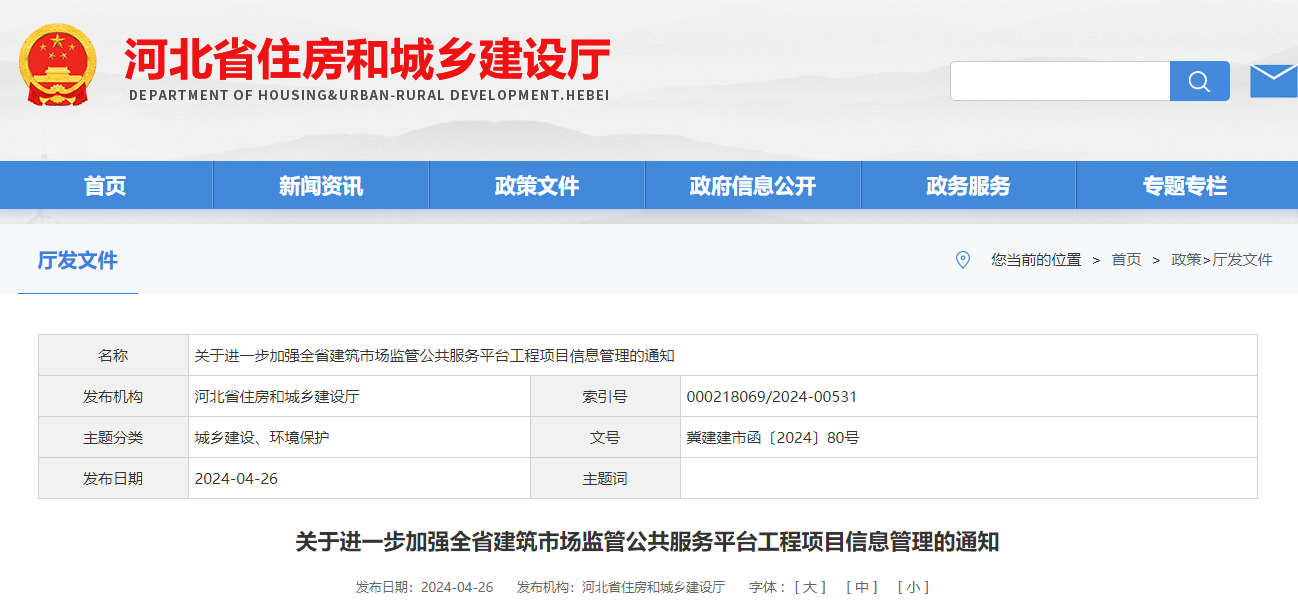
Task: Click the national emblem logo
Action: (59, 65)
